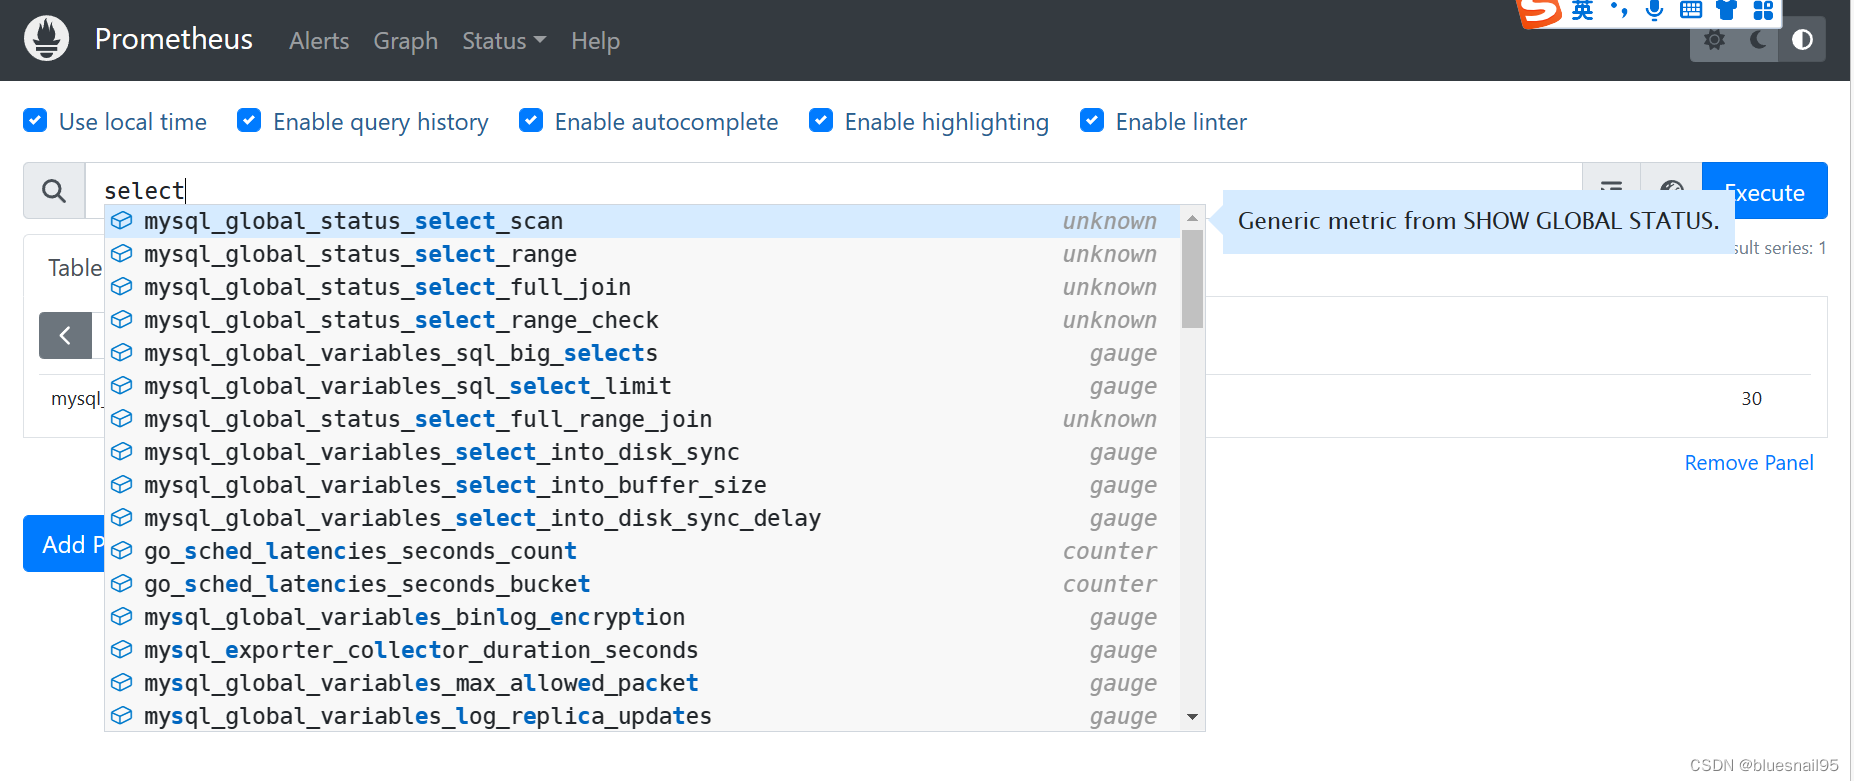Select suggestion mysql_global_variables_binlog_encryption
The image size is (1854, 781).
[642, 617]
